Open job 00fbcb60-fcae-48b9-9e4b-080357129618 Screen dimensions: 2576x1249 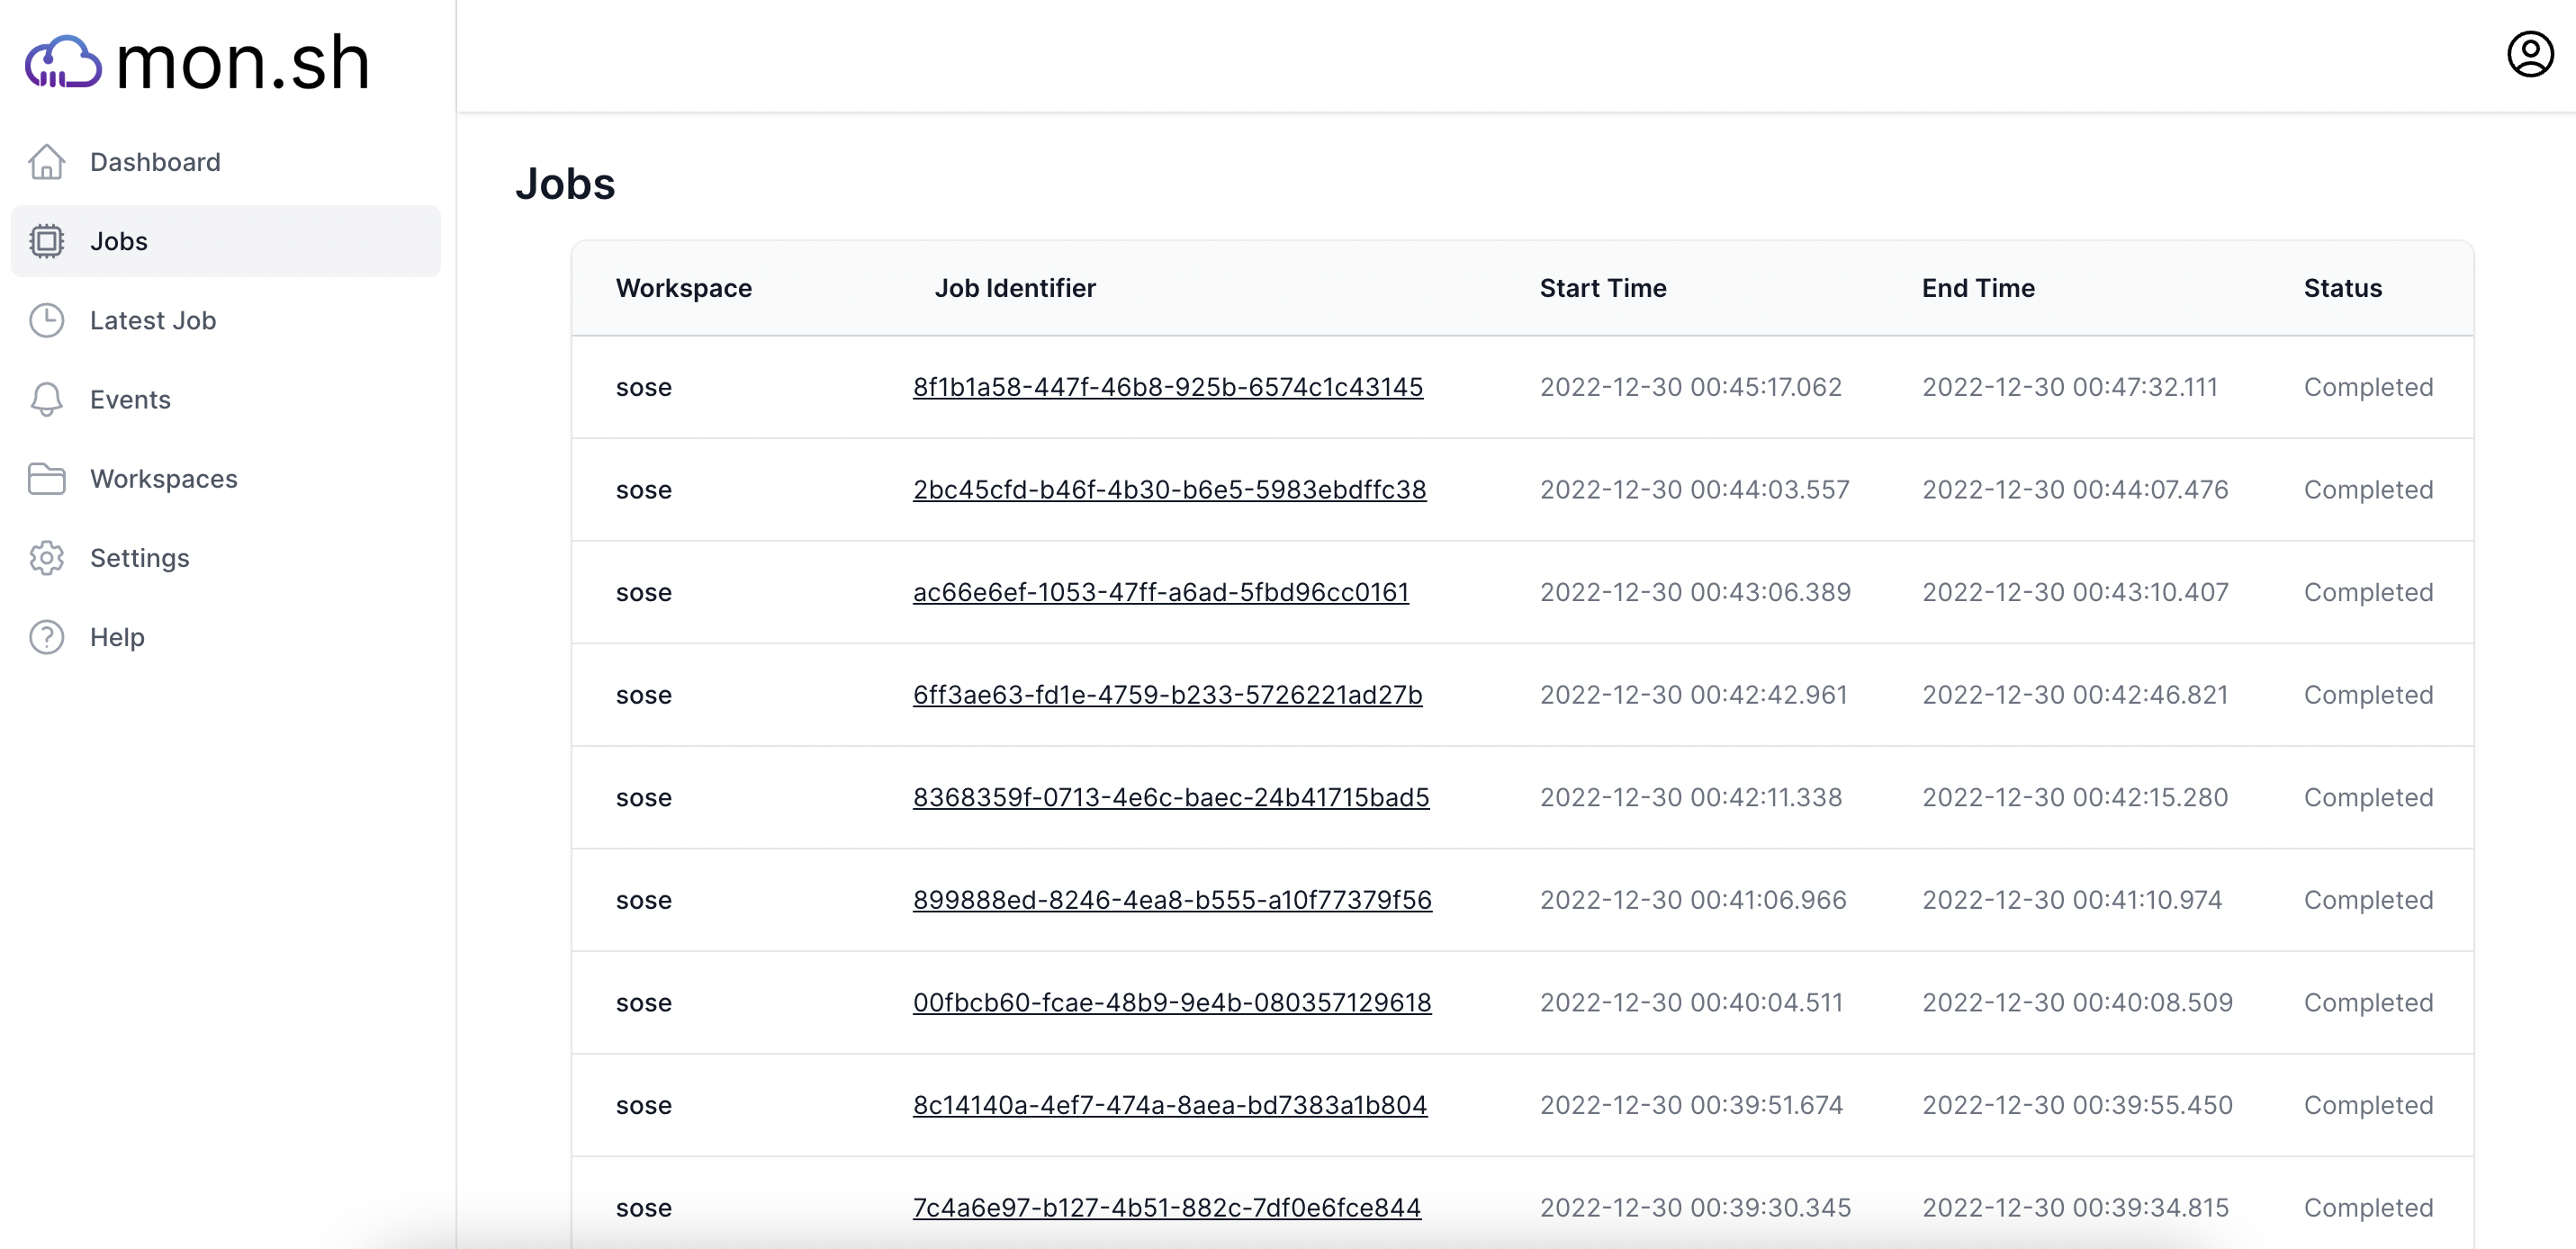point(1172,1002)
